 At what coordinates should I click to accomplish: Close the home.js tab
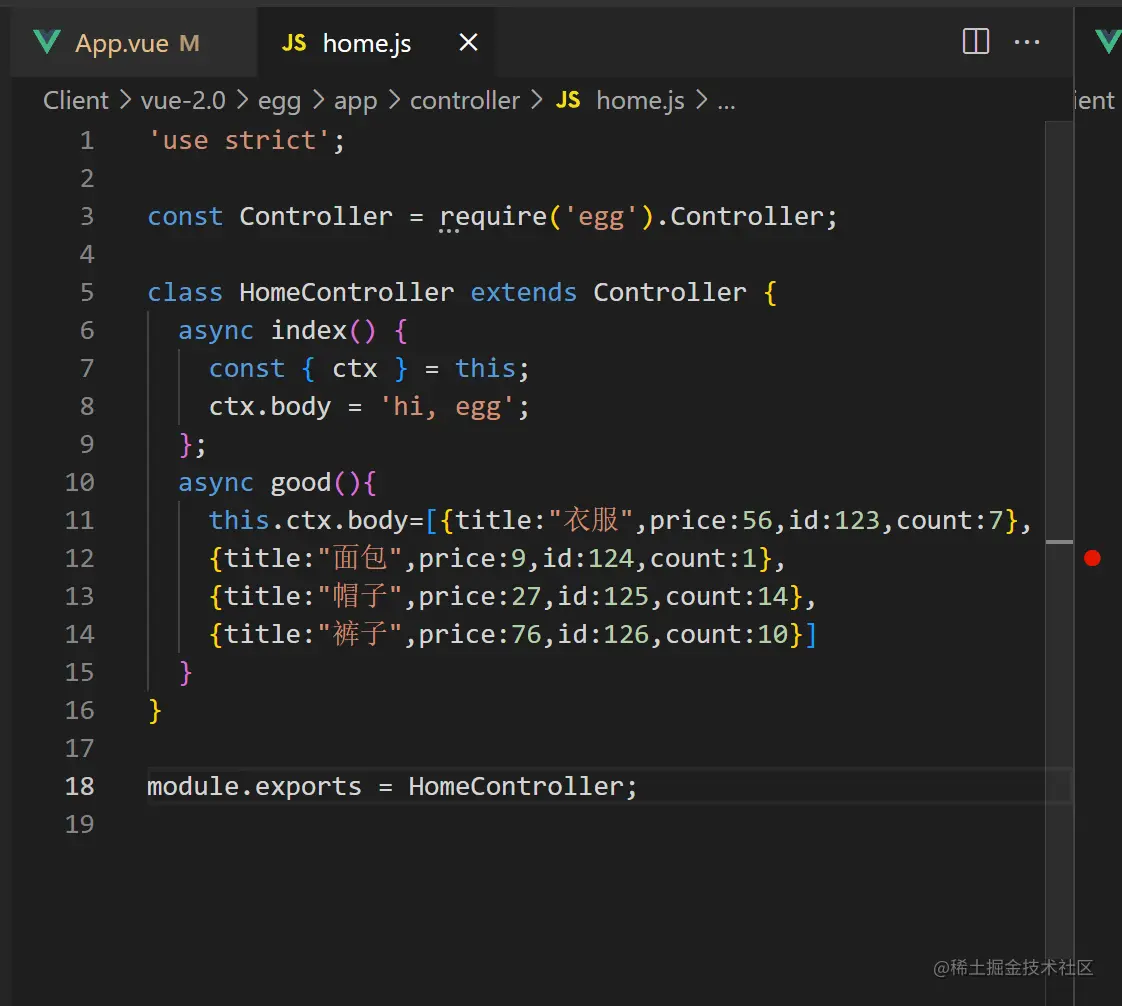click(468, 43)
